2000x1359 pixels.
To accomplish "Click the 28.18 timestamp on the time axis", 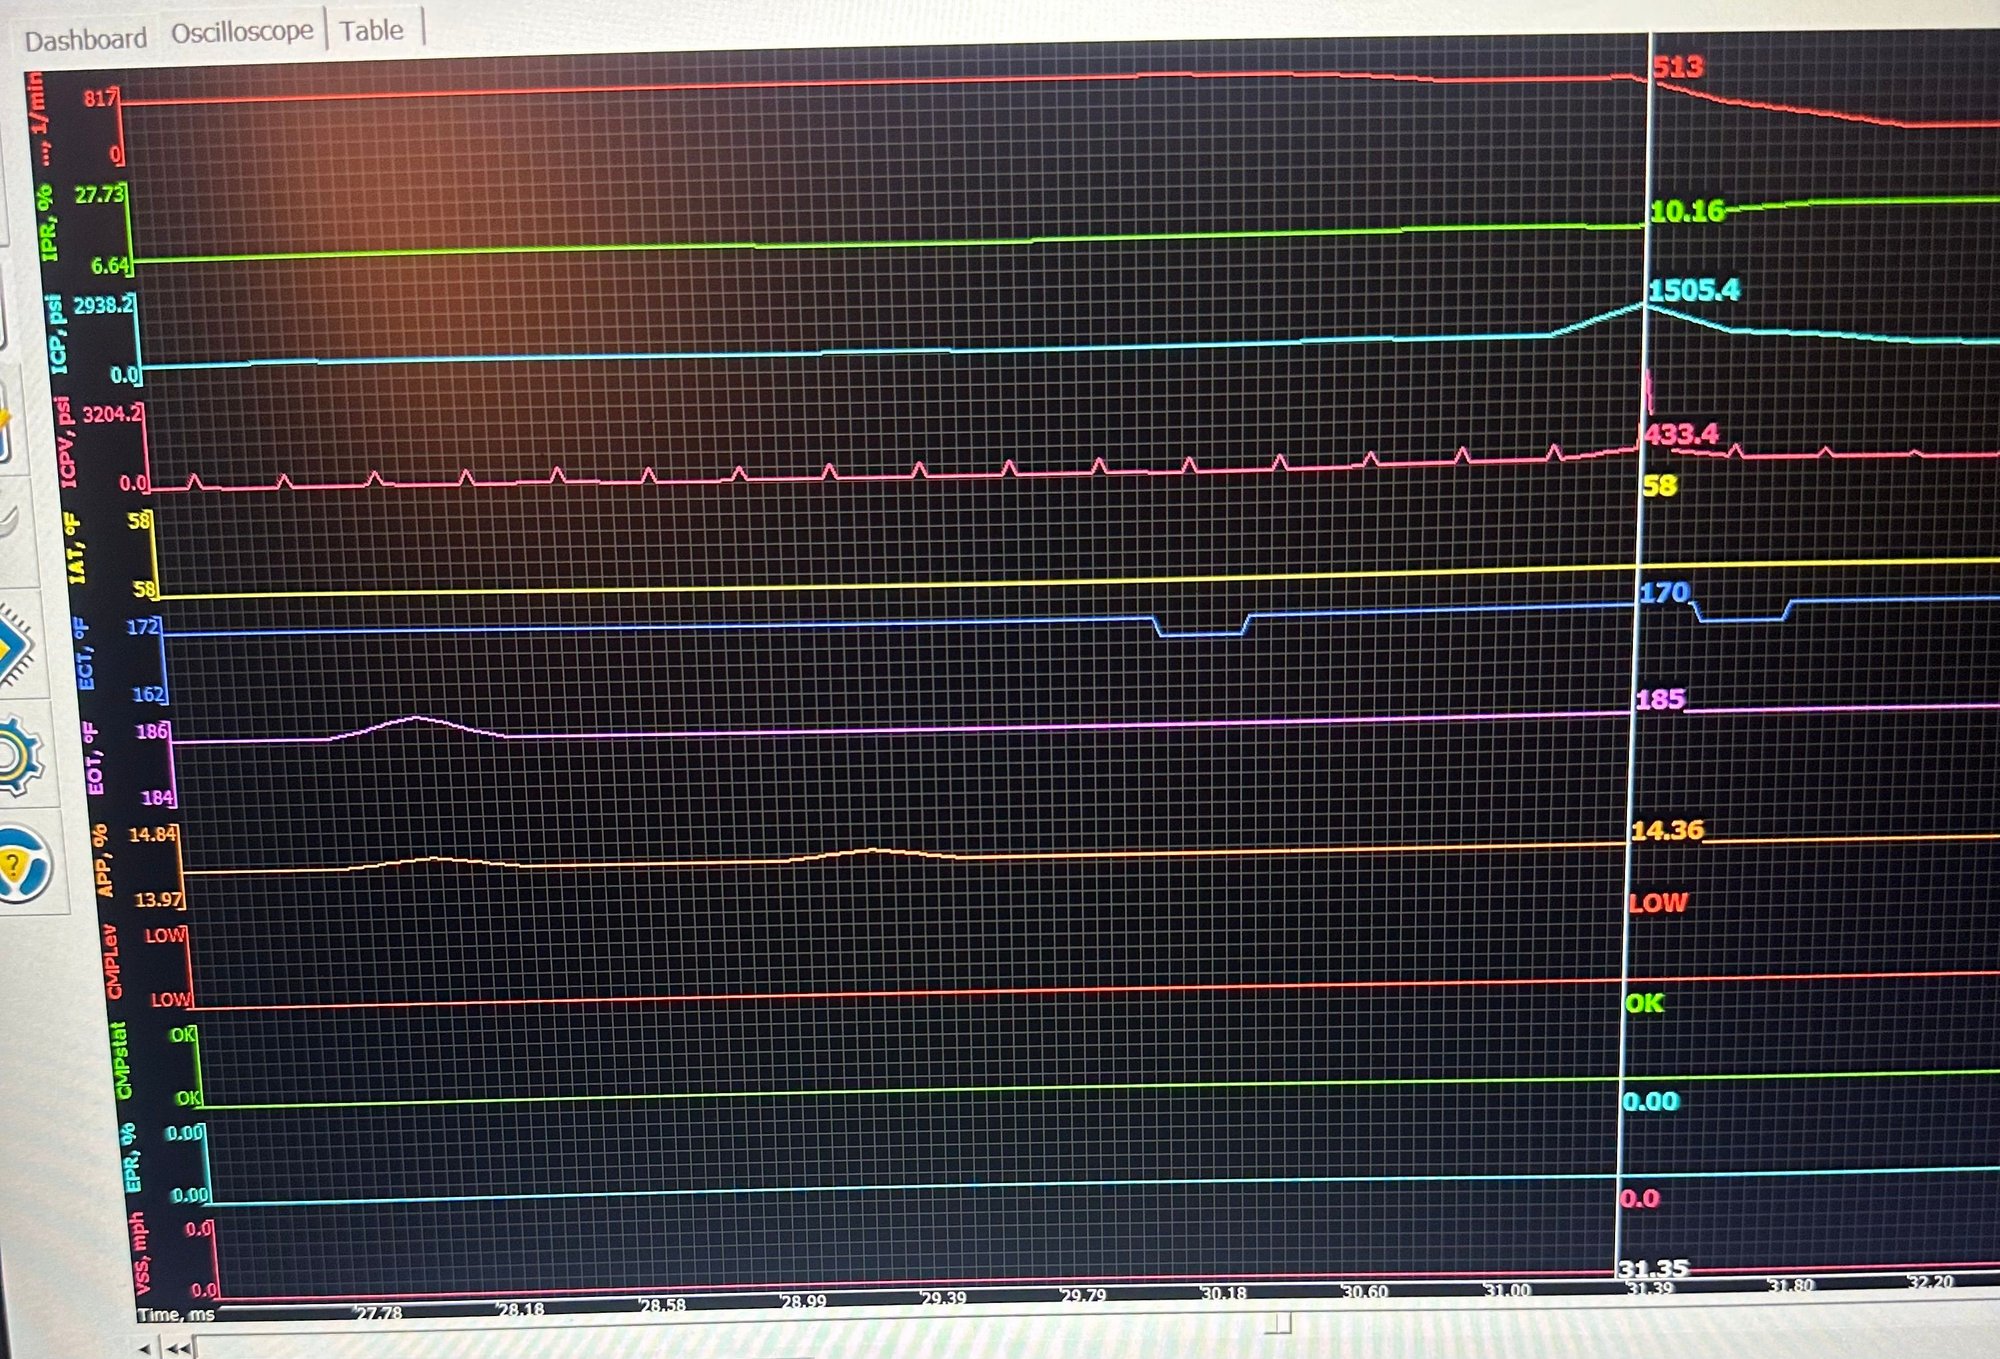I will [x=520, y=1308].
